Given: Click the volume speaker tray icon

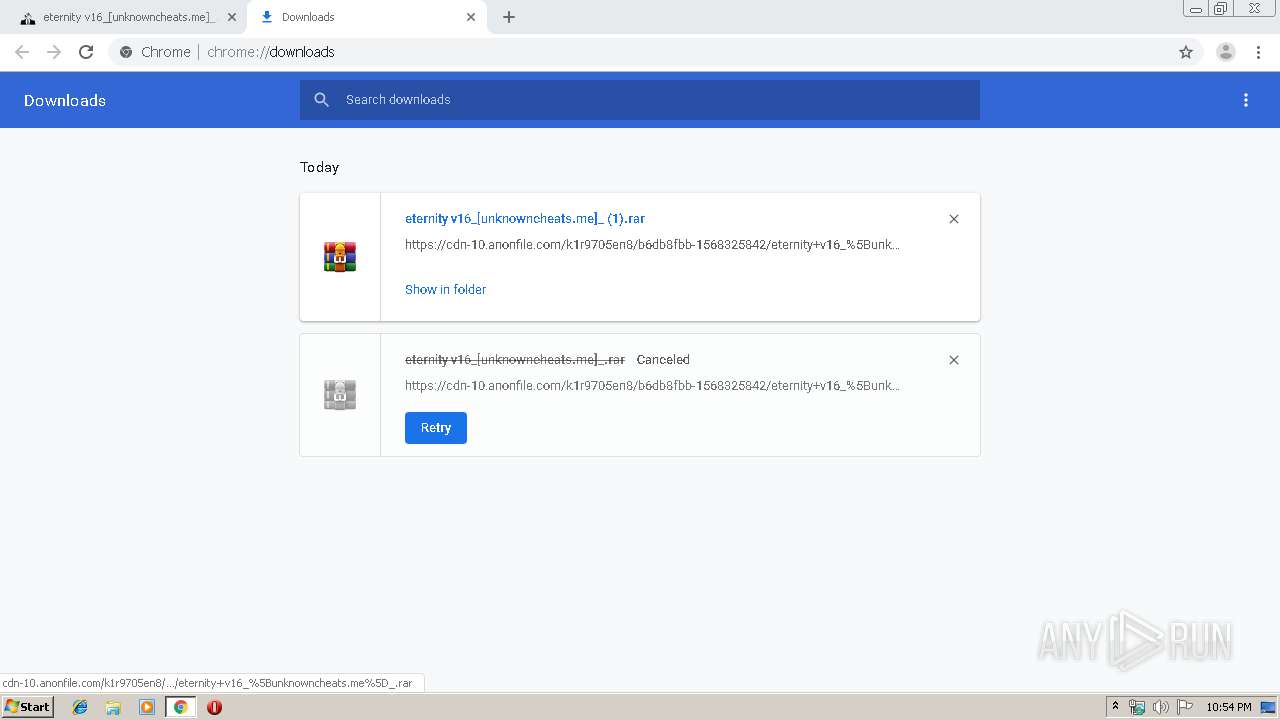Looking at the screenshot, I should click(1161, 707).
